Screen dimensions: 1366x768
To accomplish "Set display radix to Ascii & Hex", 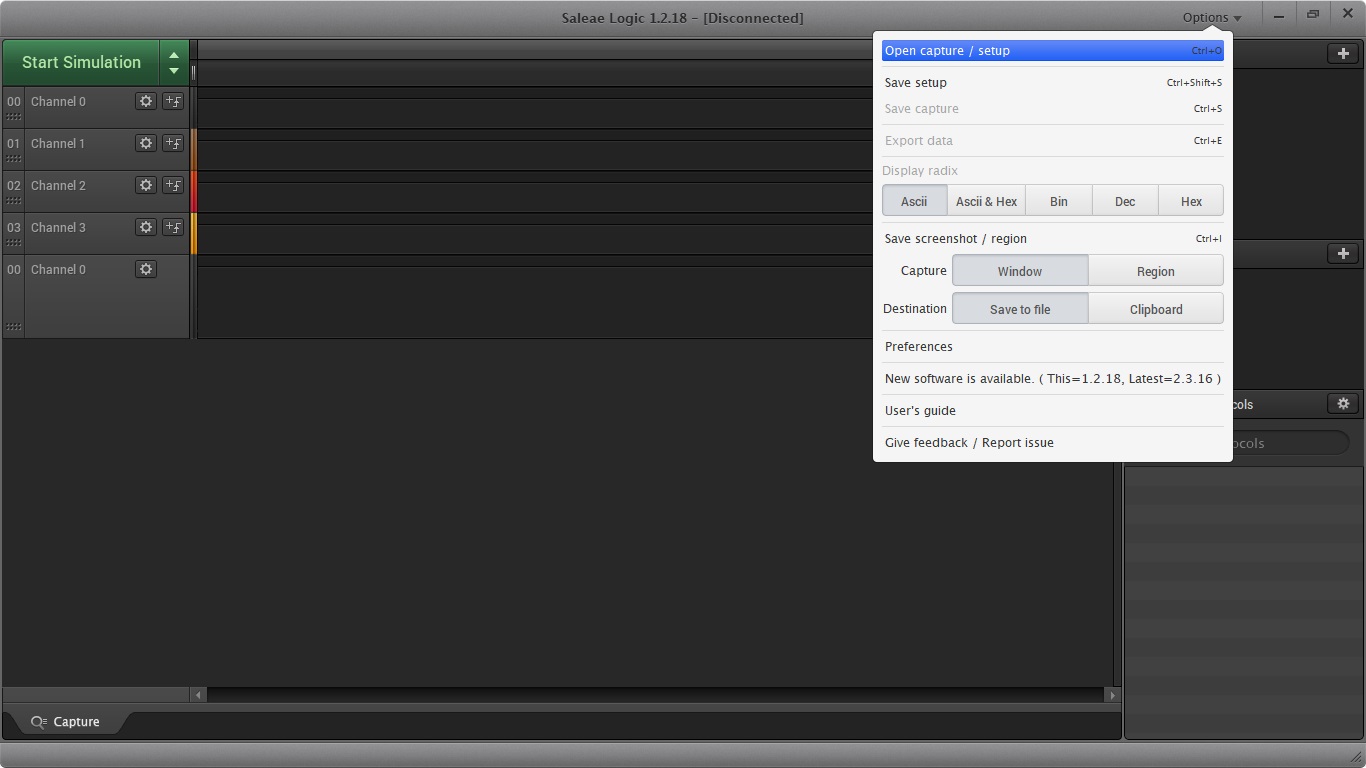I will pyautogui.click(x=986, y=201).
